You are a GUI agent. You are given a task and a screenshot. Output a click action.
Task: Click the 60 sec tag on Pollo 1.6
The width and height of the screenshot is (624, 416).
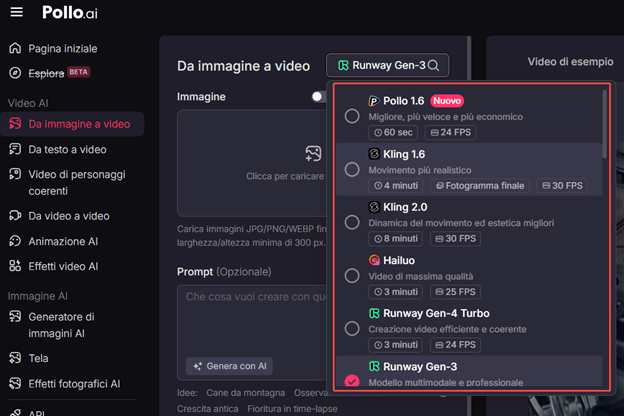[393, 133]
